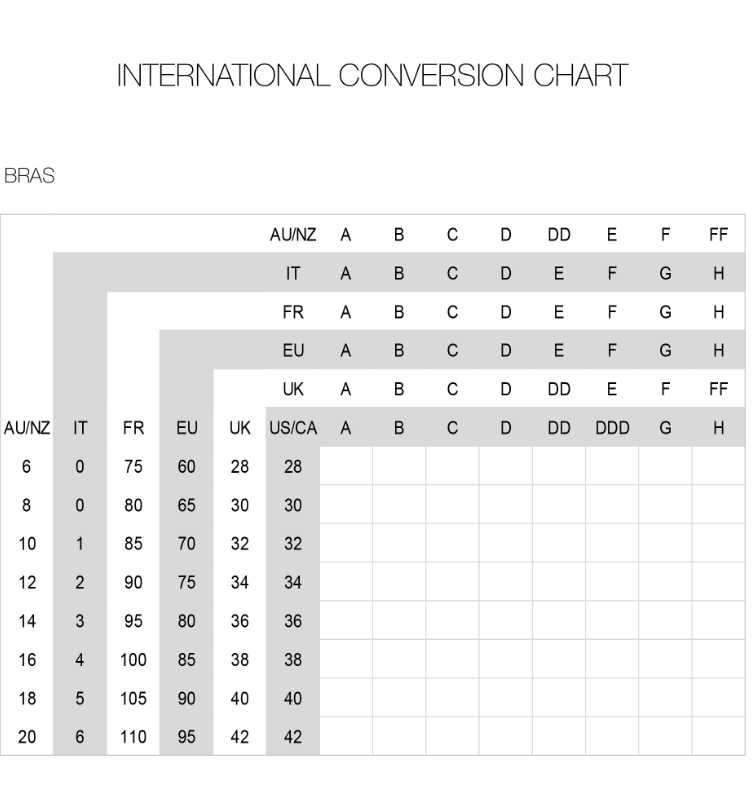Click the DD cup in AU/NZ row
753x798 pixels.
tap(559, 235)
